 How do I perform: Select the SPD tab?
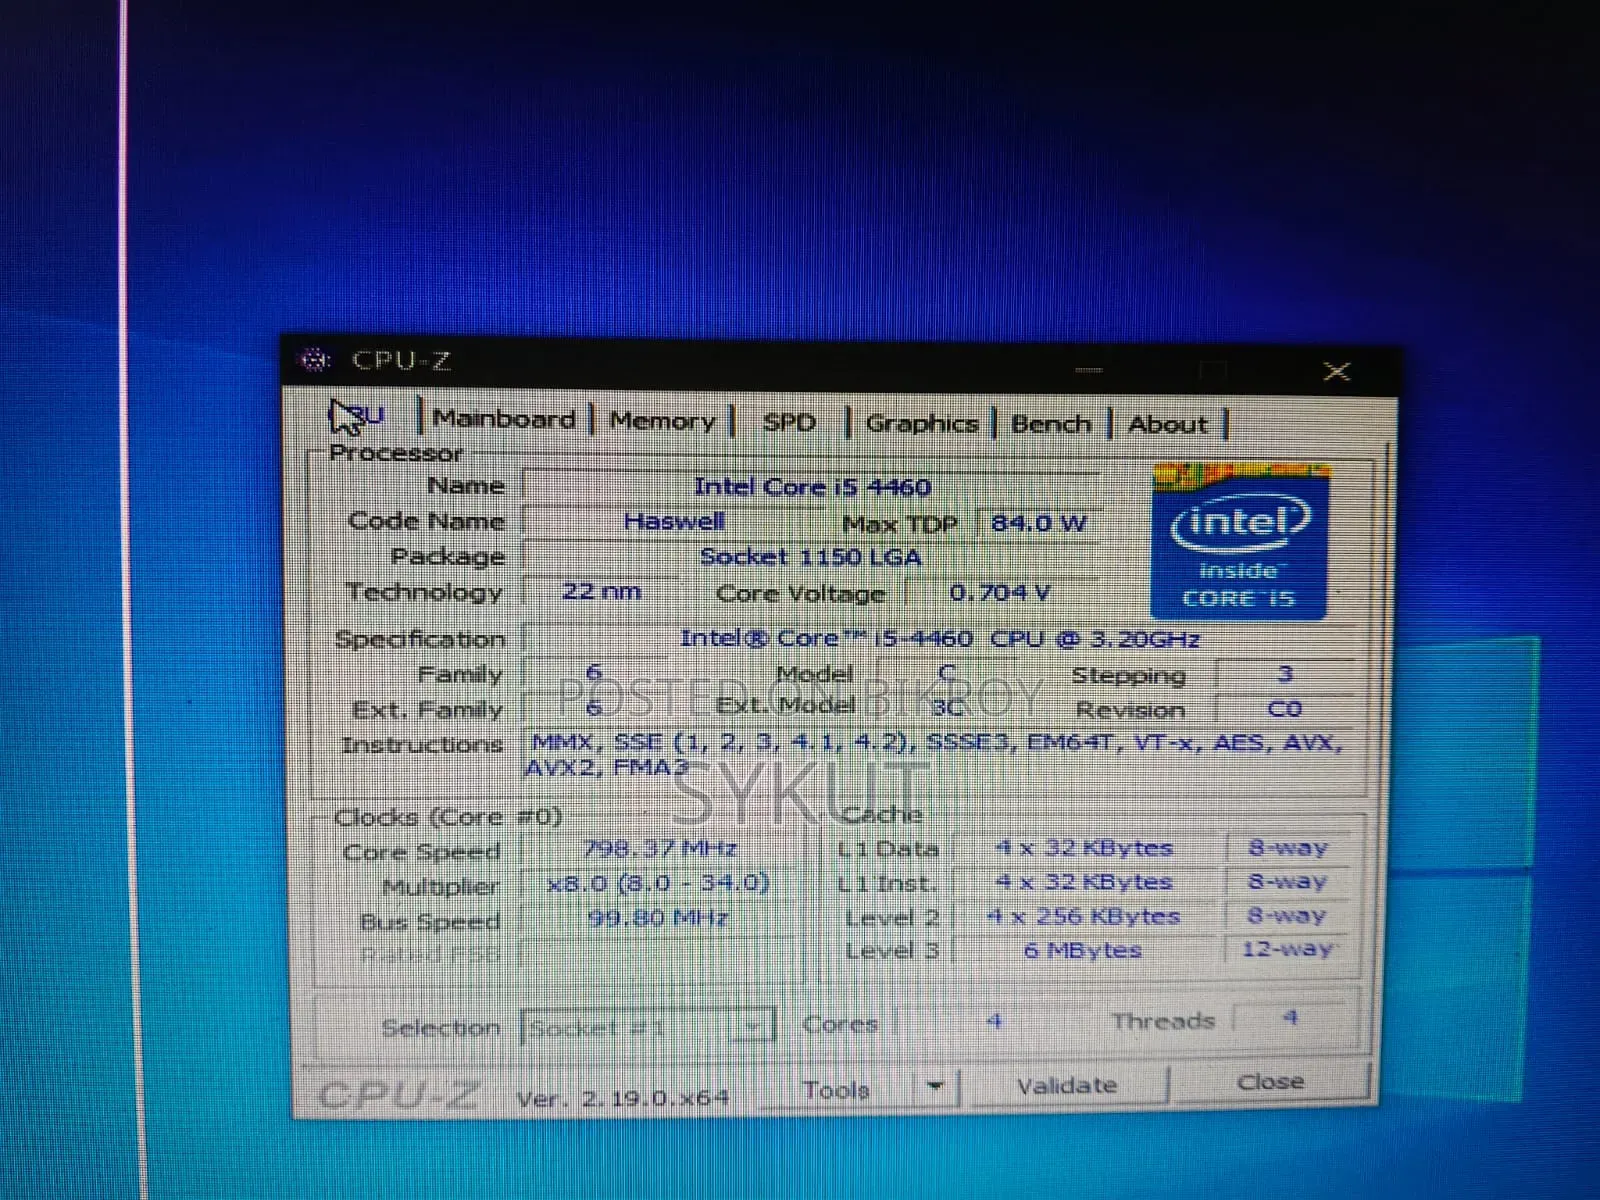click(x=789, y=422)
